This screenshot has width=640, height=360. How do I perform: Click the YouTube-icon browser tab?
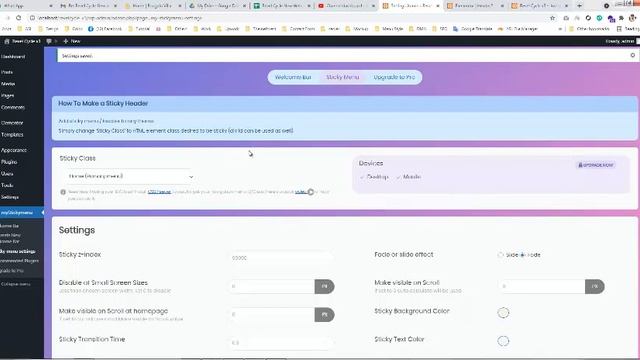345,6
